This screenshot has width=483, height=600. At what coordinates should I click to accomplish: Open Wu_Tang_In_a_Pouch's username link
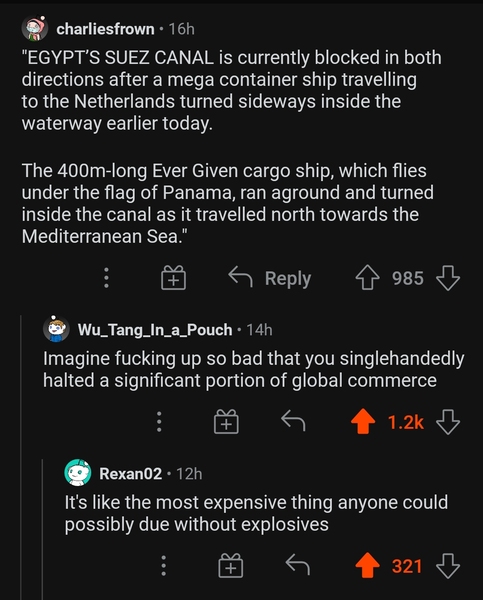click(x=155, y=329)
